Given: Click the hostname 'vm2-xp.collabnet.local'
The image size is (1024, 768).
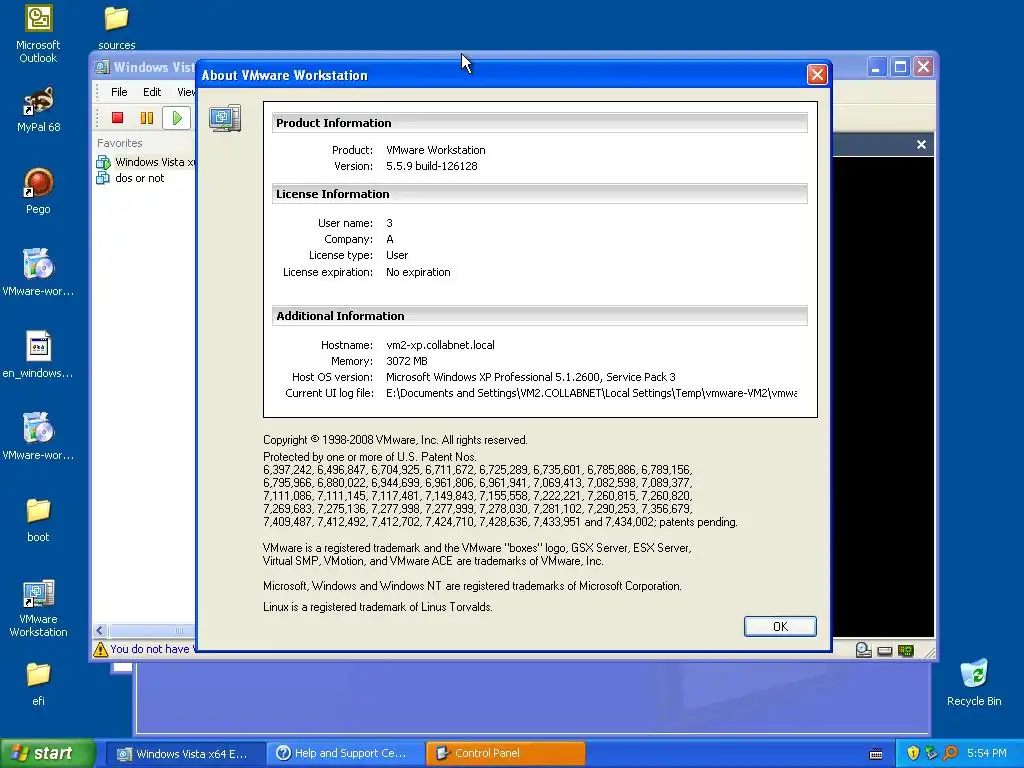Looking at the screenshot, I should click(x=440, y=345).
